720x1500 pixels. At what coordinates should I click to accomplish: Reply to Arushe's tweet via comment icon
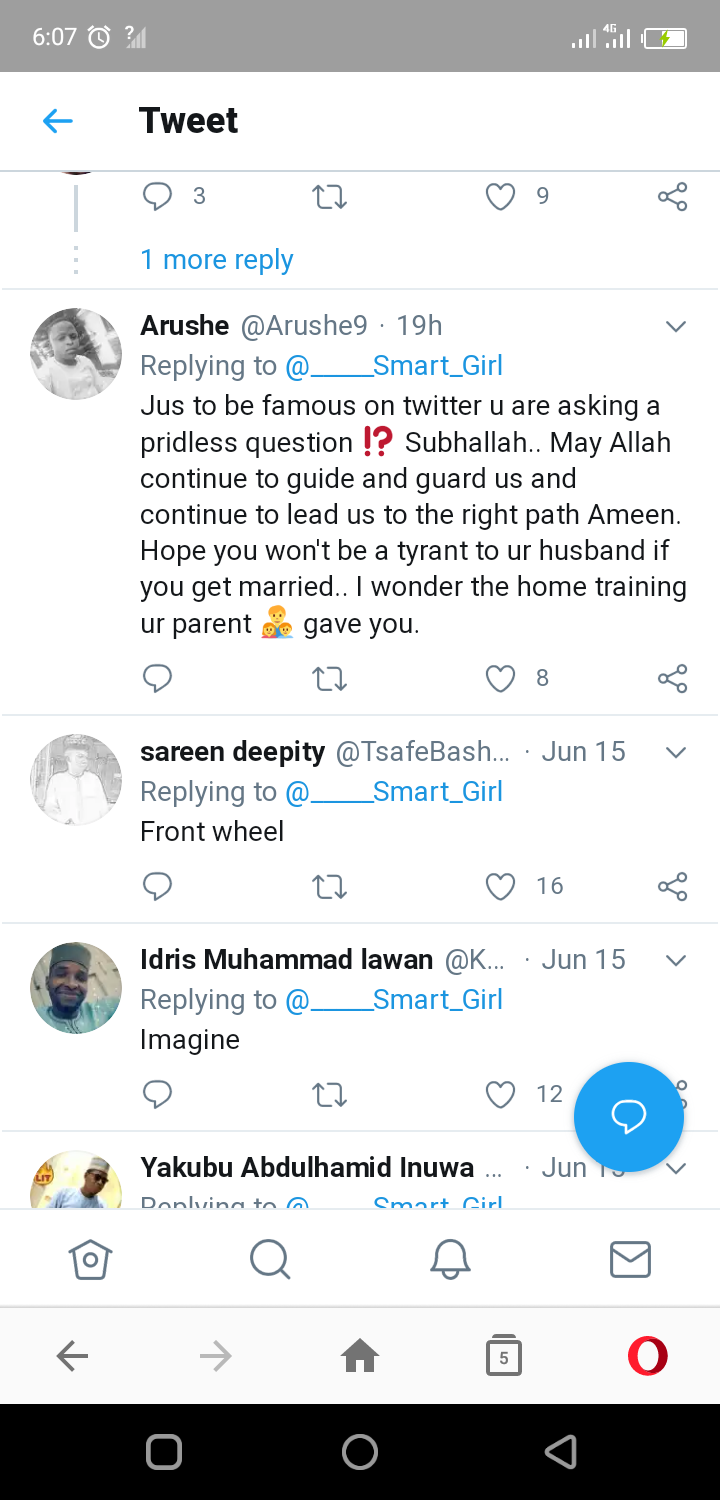[157, 679]
